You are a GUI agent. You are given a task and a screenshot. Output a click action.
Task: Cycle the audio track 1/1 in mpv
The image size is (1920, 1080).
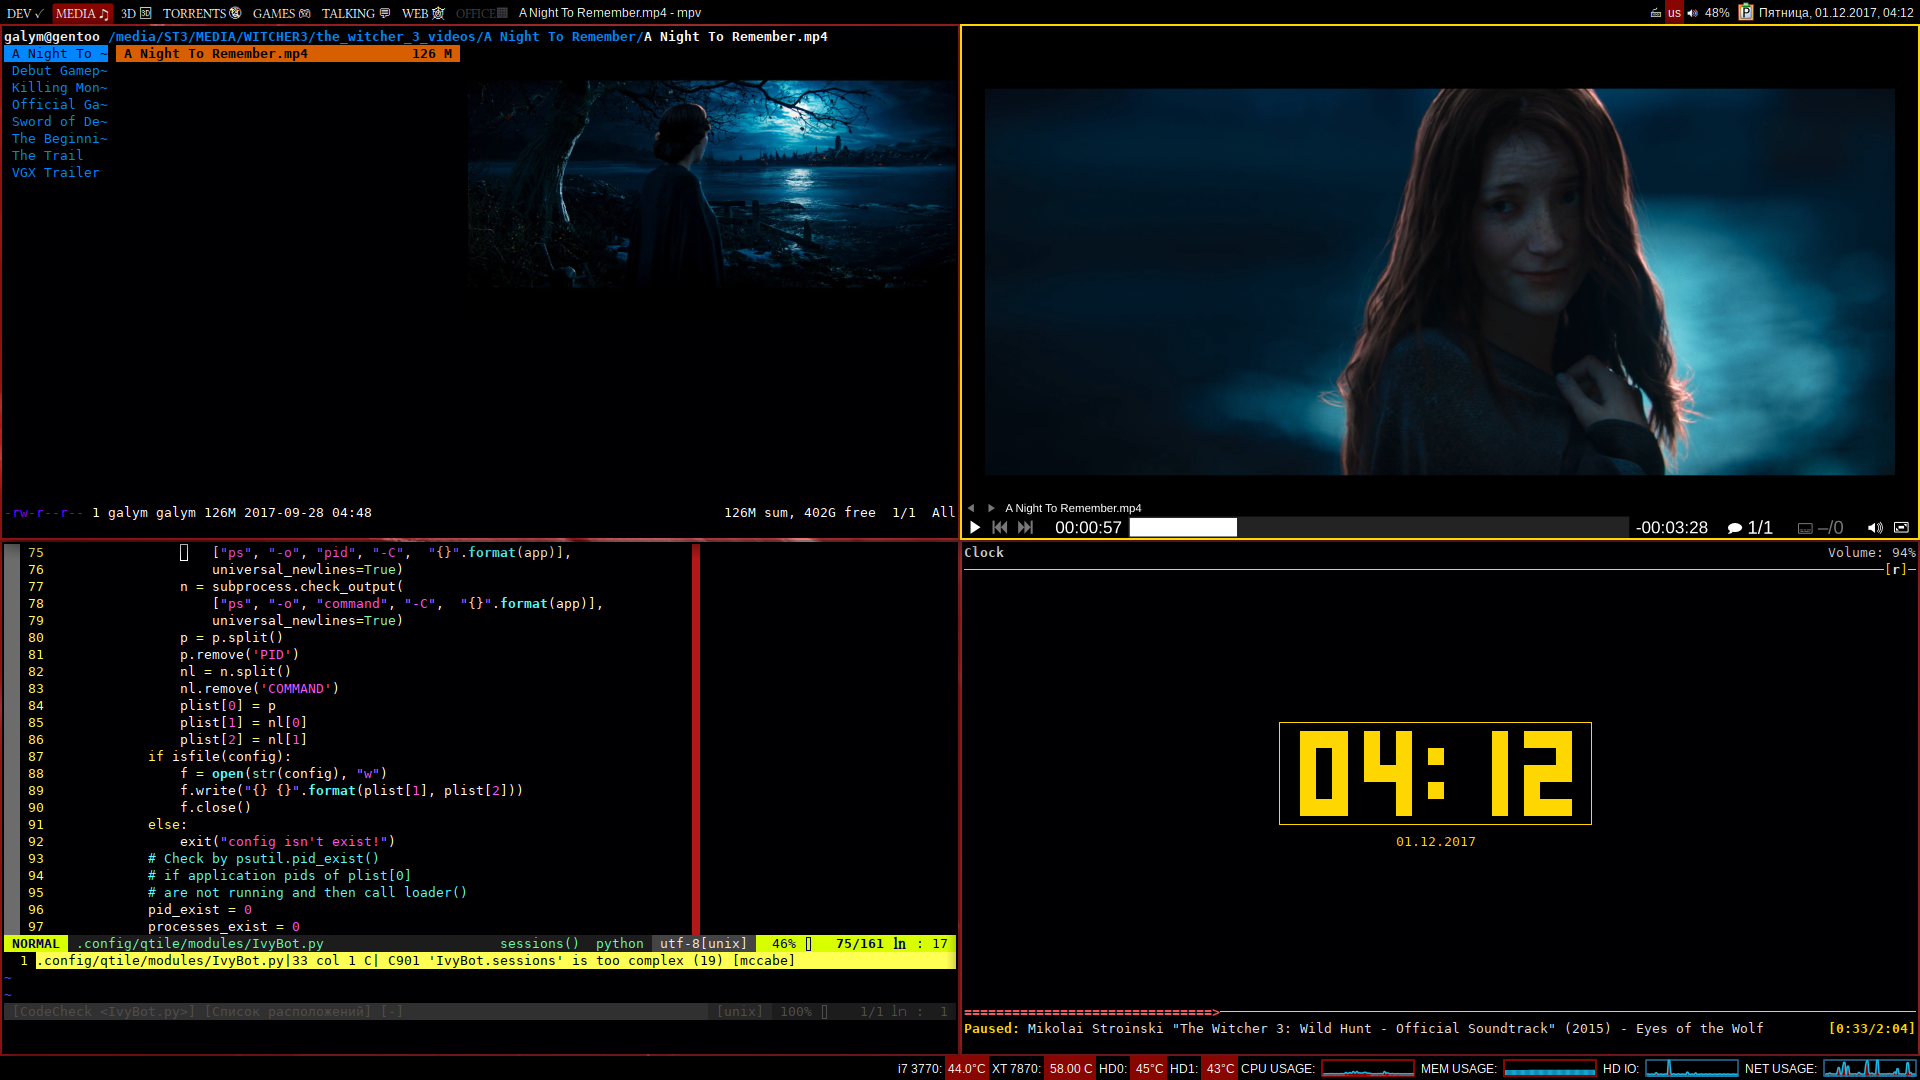click(x=1750, y=527)
